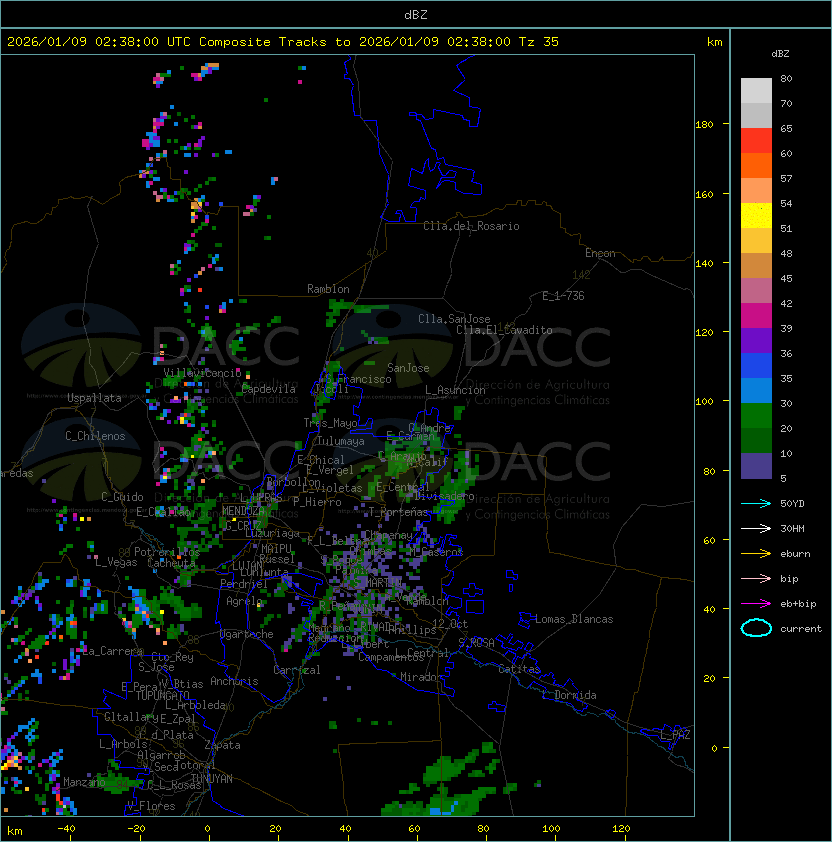Image resolution: width=832 pixels, height=842 pixels.
Task: Click the 'La_Carrera' map label
Action: [112, 651]
